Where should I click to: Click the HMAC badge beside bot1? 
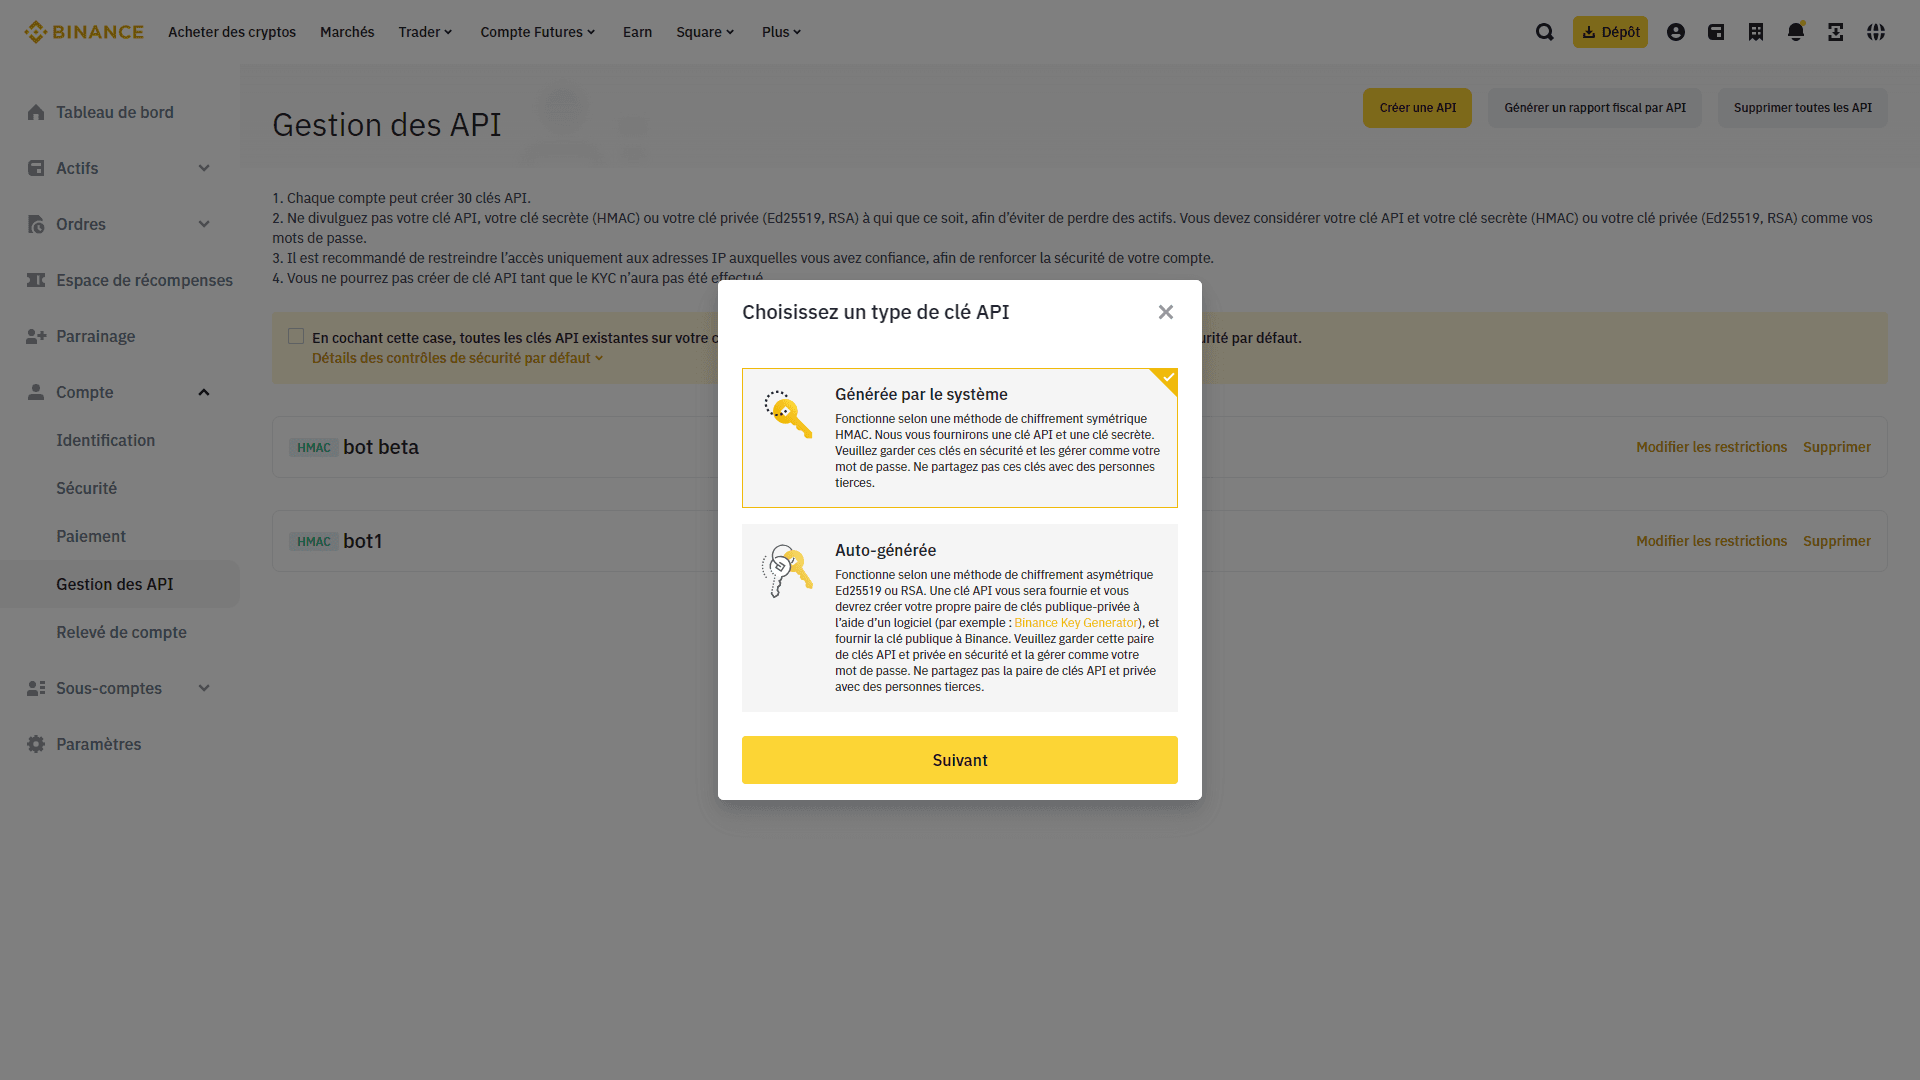pyautogui.click(x=313, y=542)
